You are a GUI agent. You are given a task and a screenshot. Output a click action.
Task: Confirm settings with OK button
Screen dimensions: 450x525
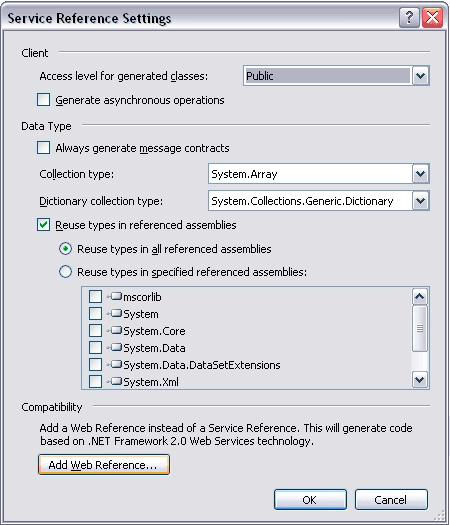pos(310,500)
